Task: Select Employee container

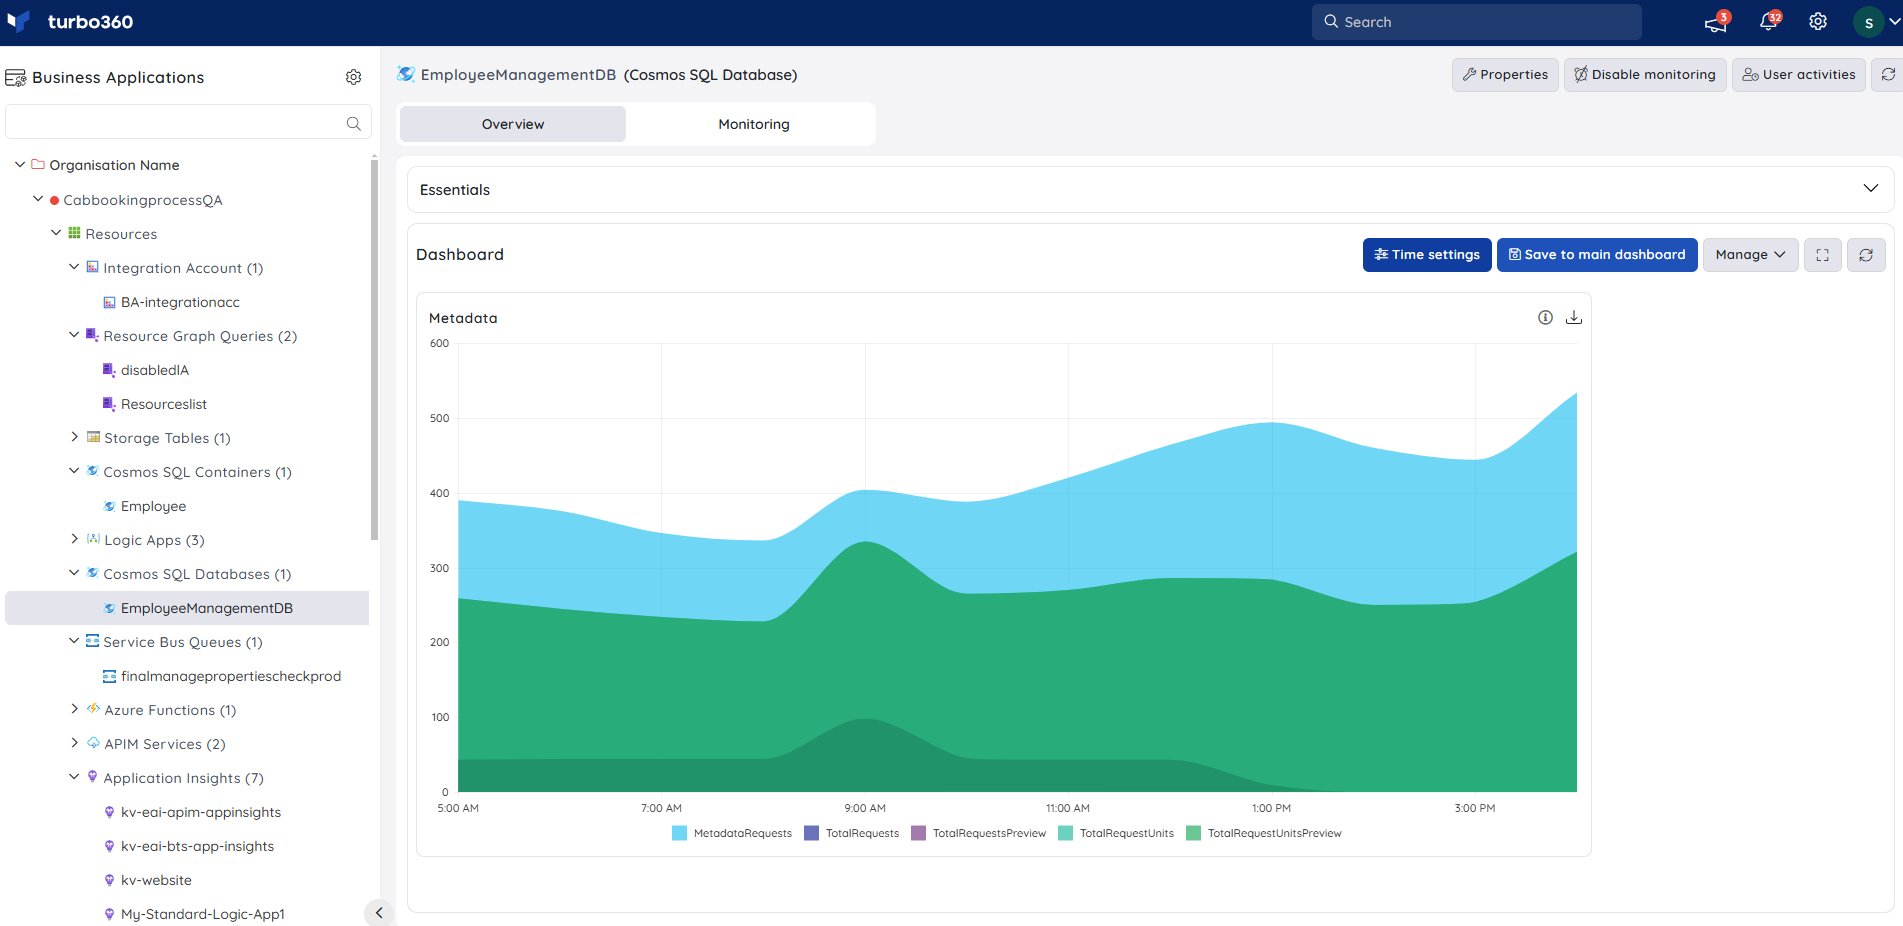Action: click(x=153, y=506)
